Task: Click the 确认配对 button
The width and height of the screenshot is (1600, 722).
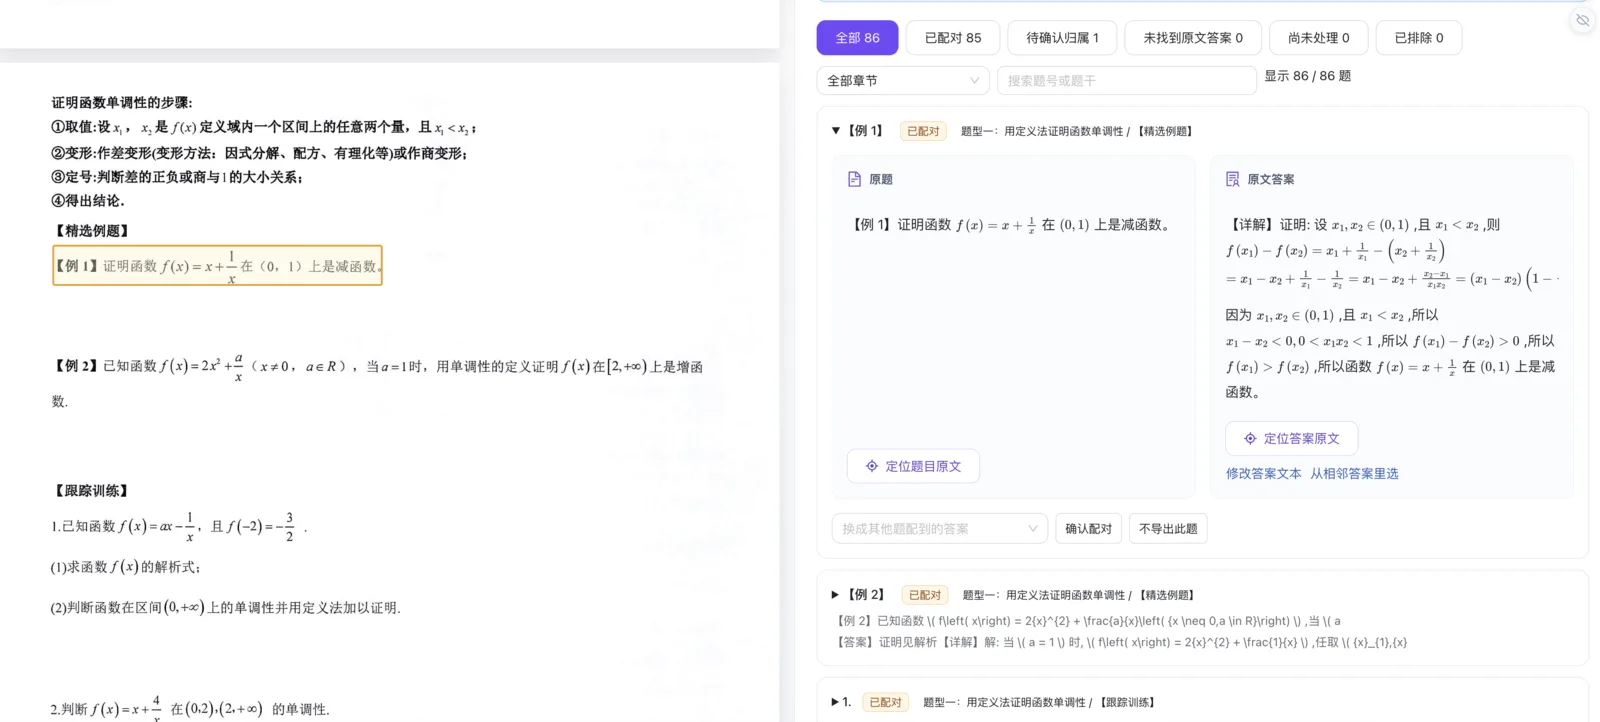Action: (x=1088, y=528)
